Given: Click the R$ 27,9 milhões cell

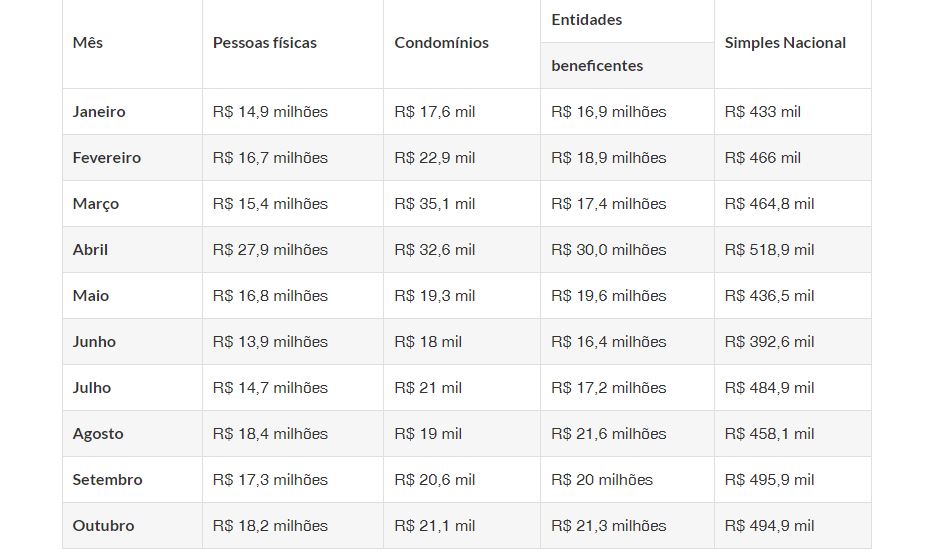Looking at the screenshot, I should pos(270,250).
